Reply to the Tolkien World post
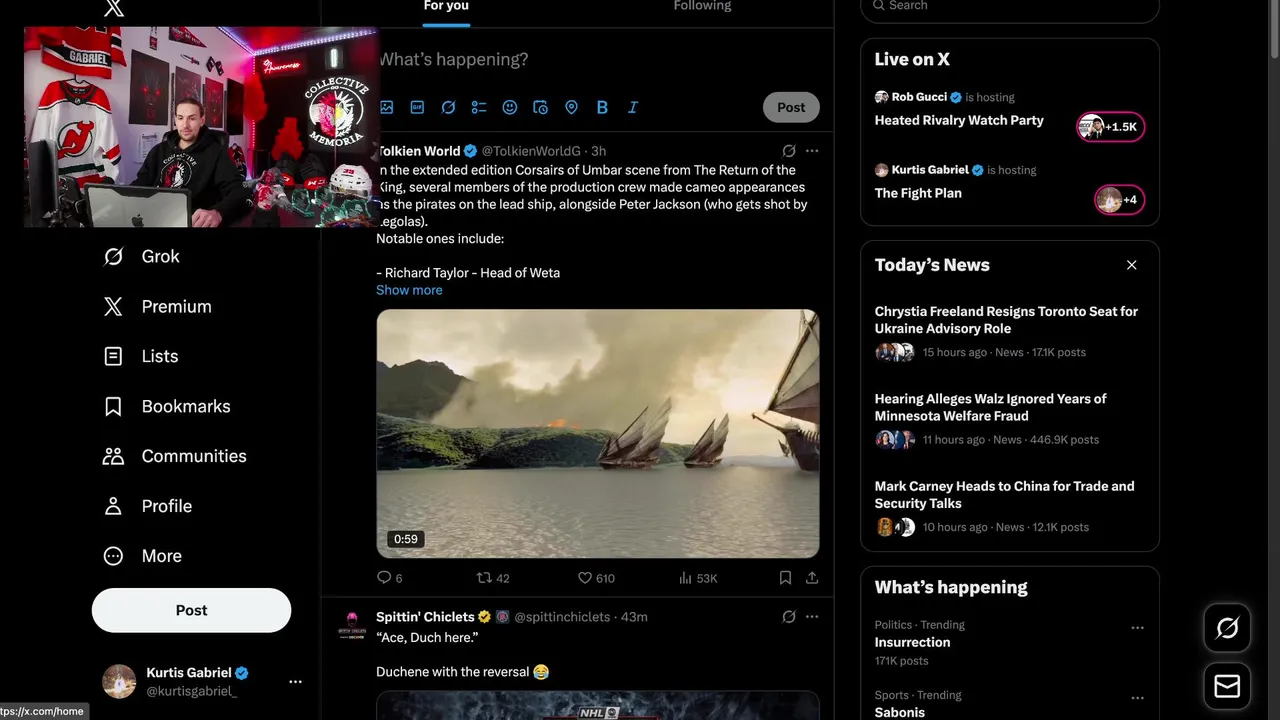Image resolution: width=1280 pixels, height=720 pixels. point(389,578)
